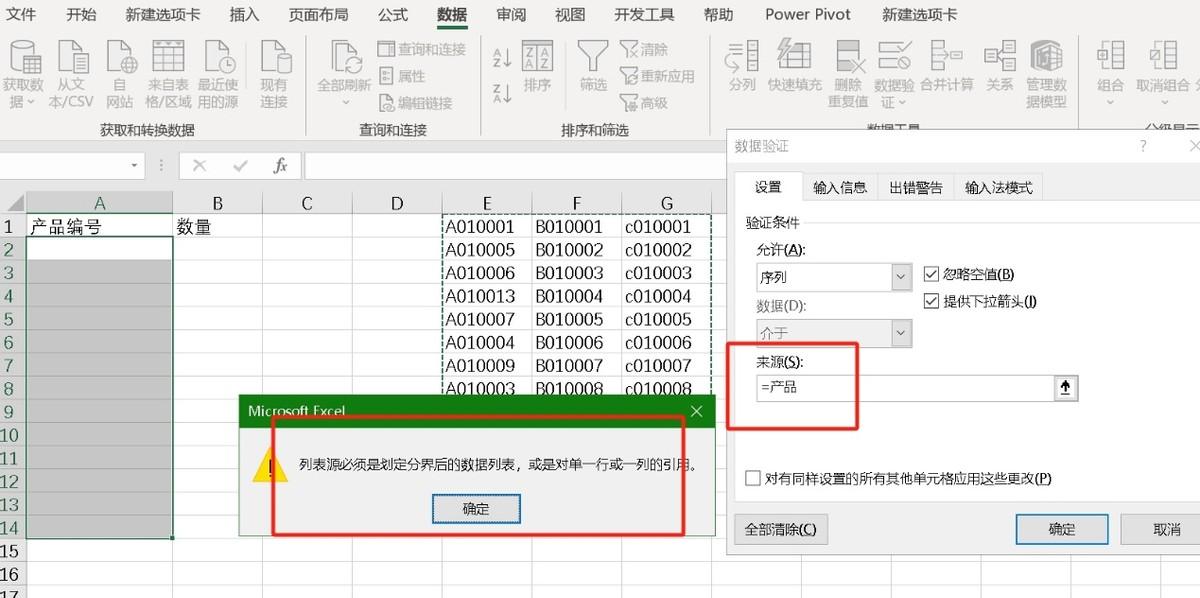
Task: Open 高级 (Advanced) filter option
Action: (643, 103)
